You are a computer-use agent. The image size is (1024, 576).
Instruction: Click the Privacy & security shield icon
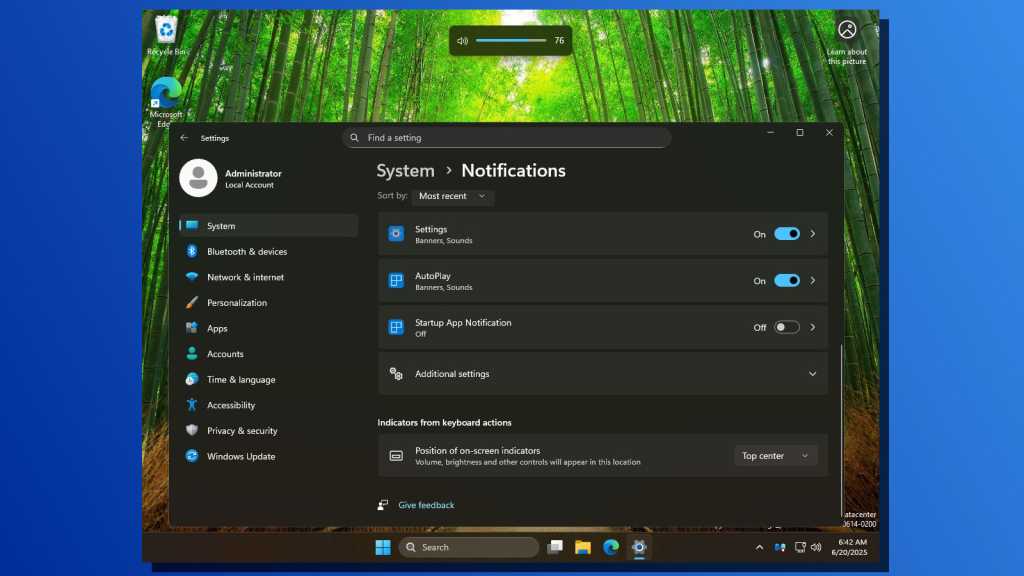[x=192, y=431]
